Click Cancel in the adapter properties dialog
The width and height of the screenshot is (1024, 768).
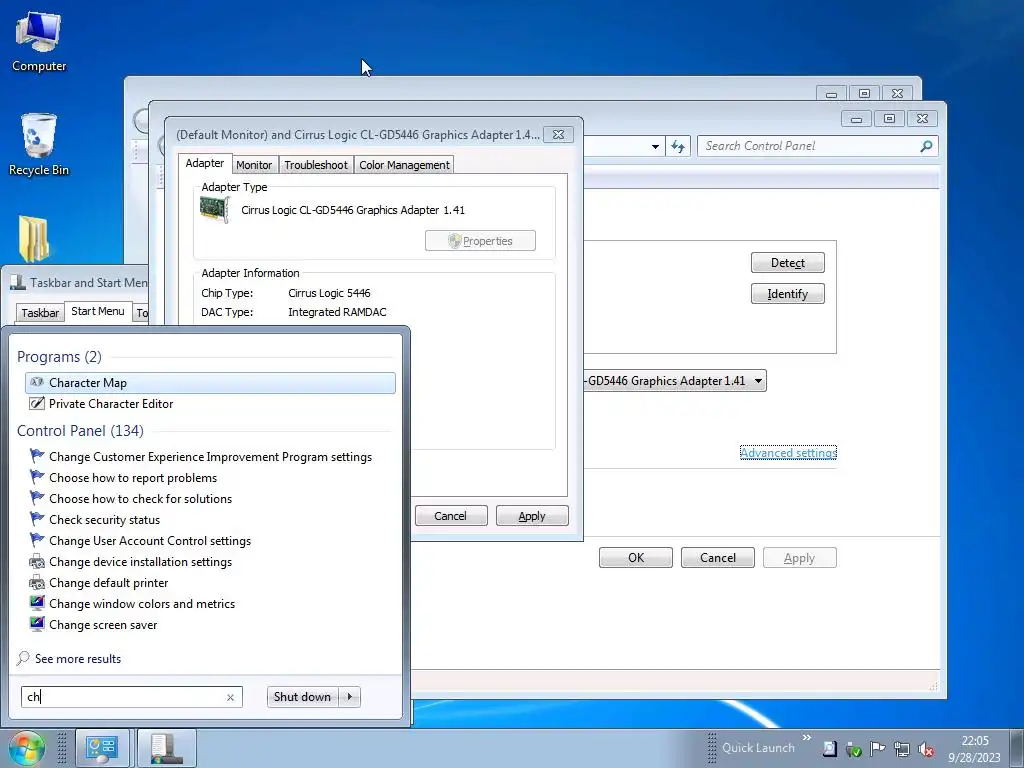click(x=451, y=516)
